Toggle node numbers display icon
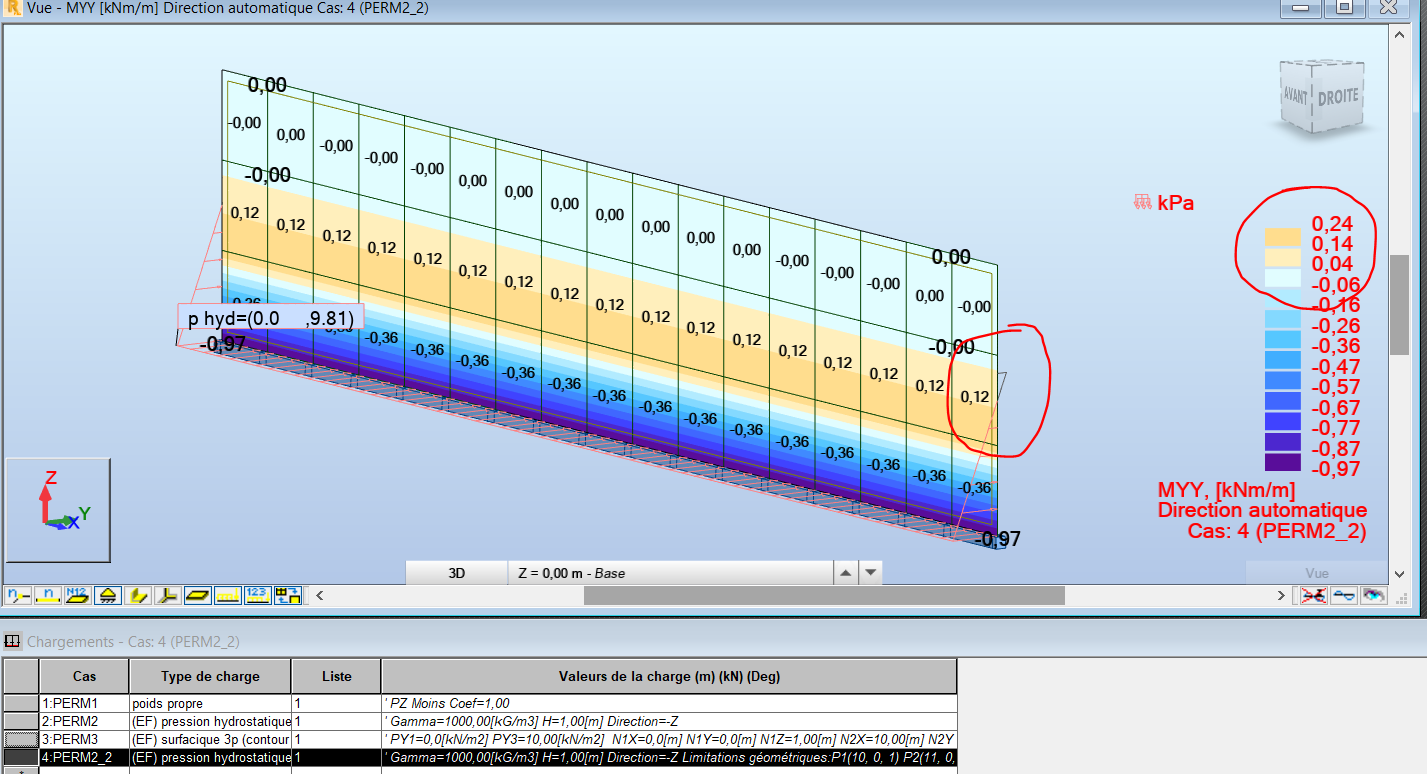1427x774 pixels. (17, 595)
